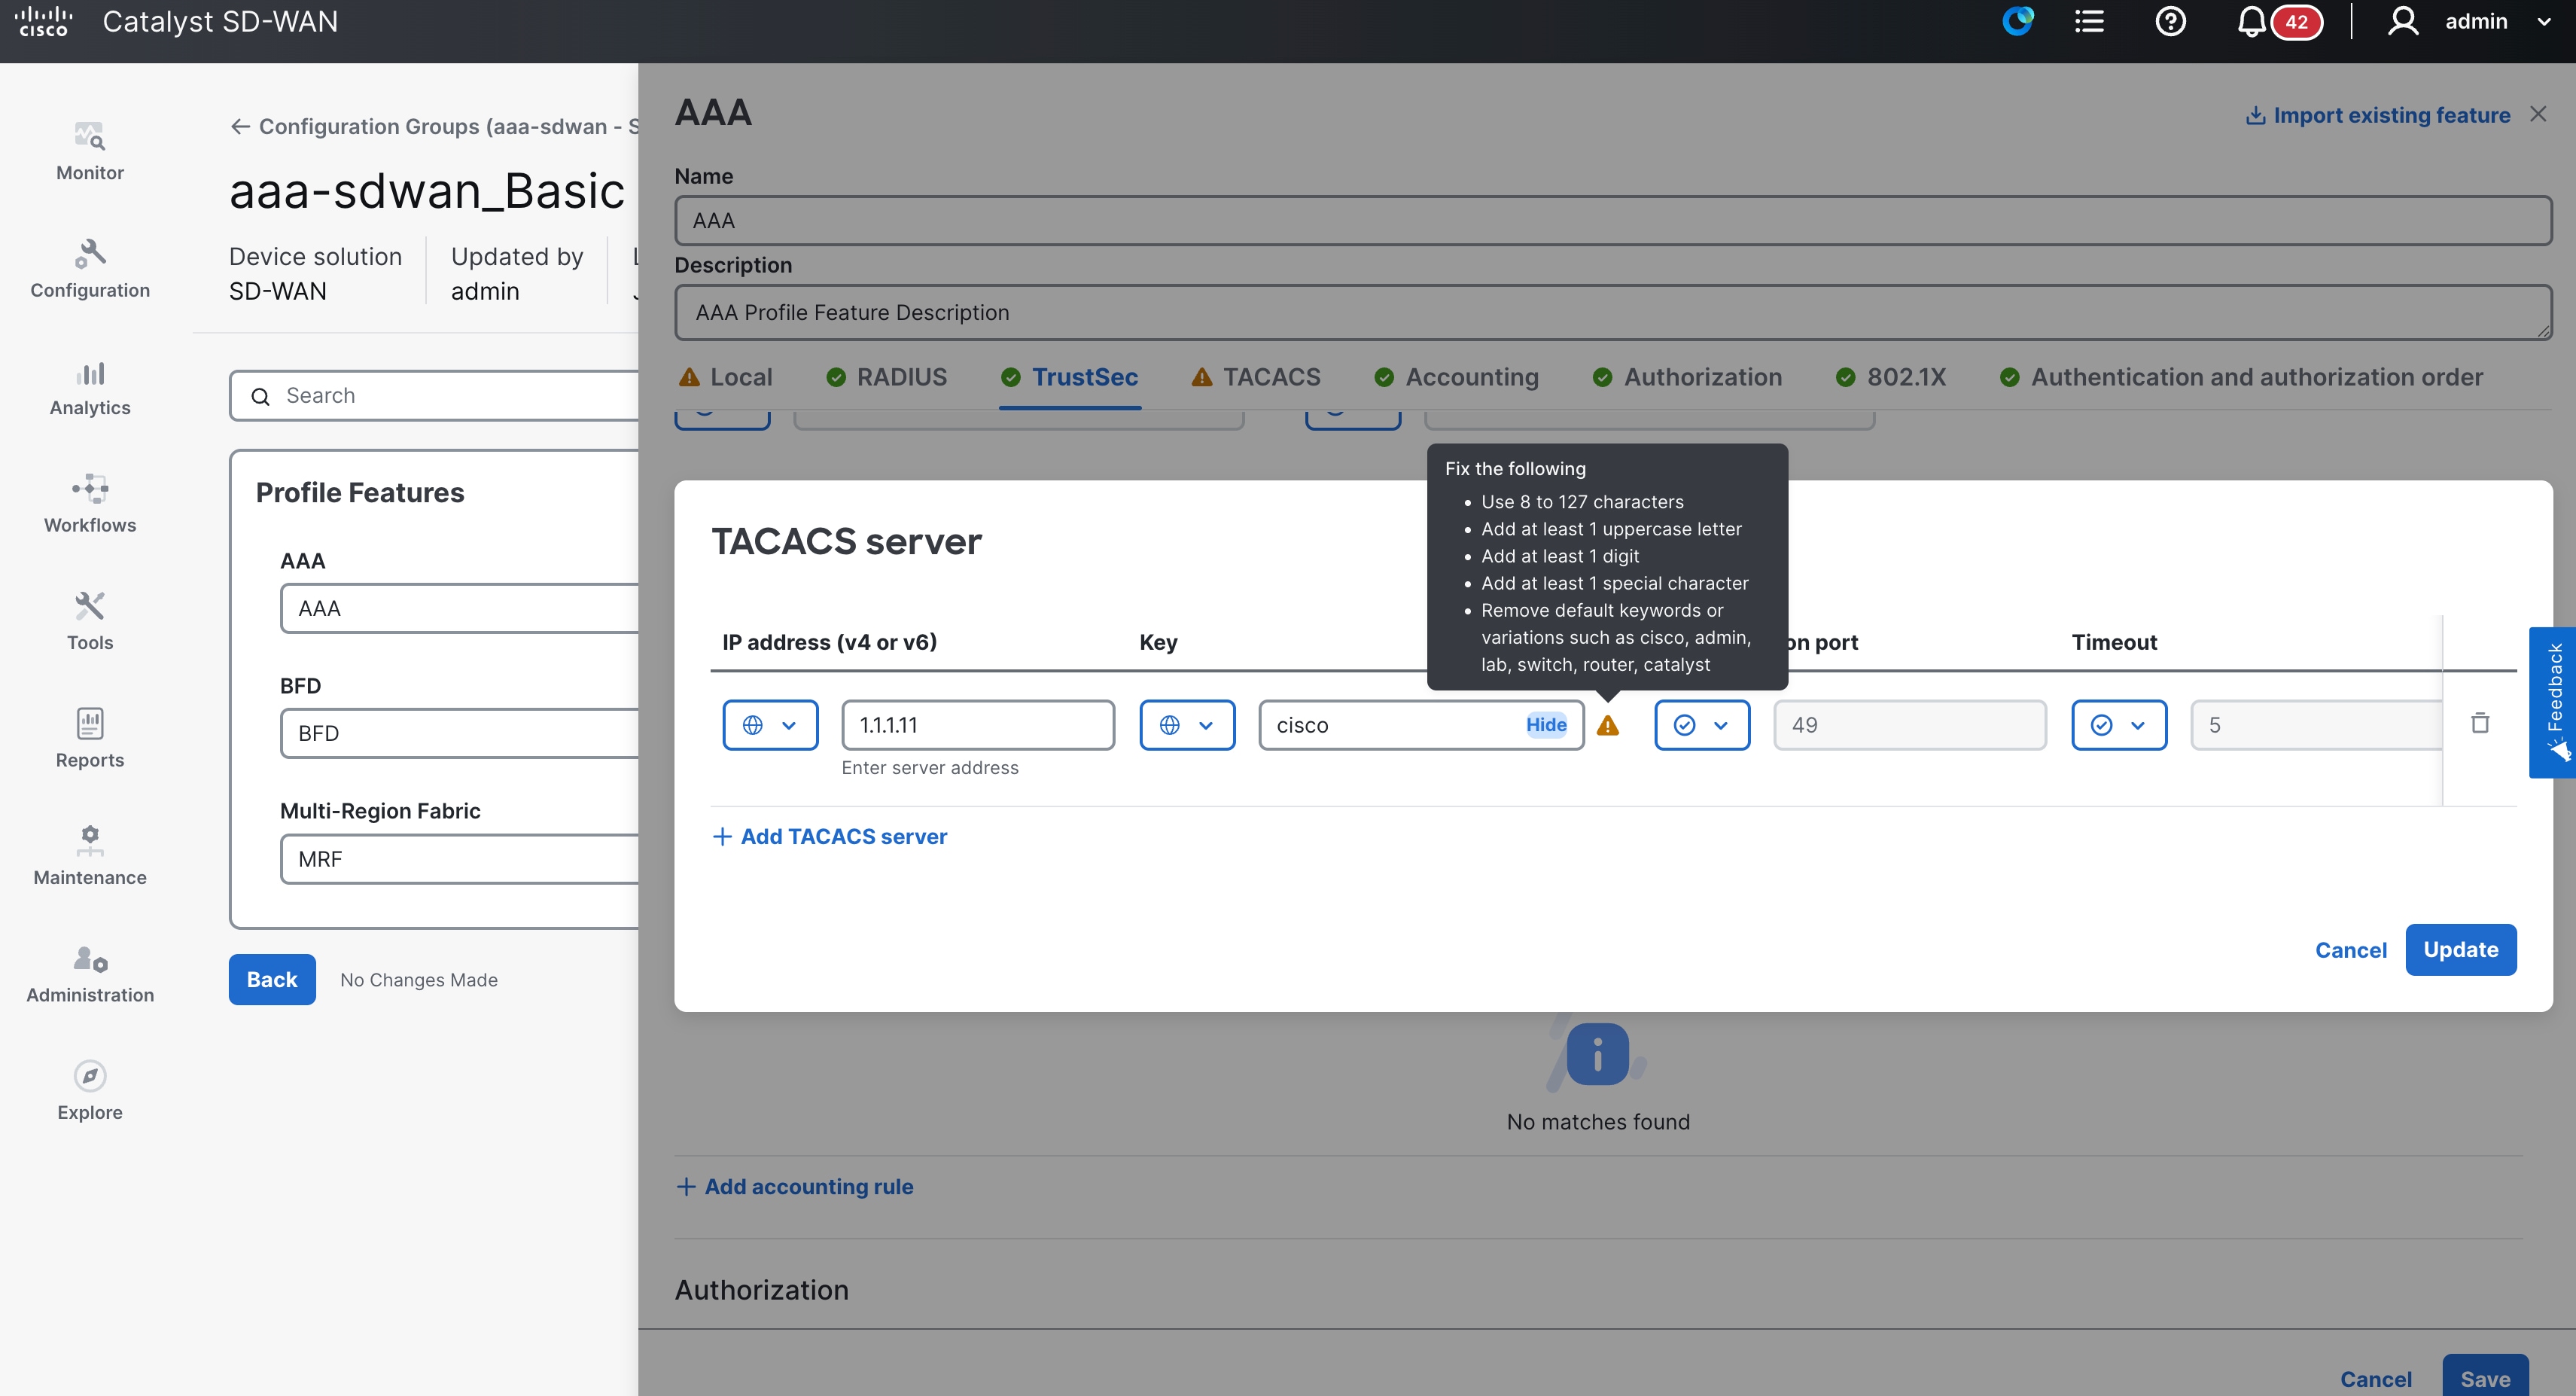The image size is (2576, 1396).
Task: Open Authentication and authorization order tab
Action: coord(2241,377)
